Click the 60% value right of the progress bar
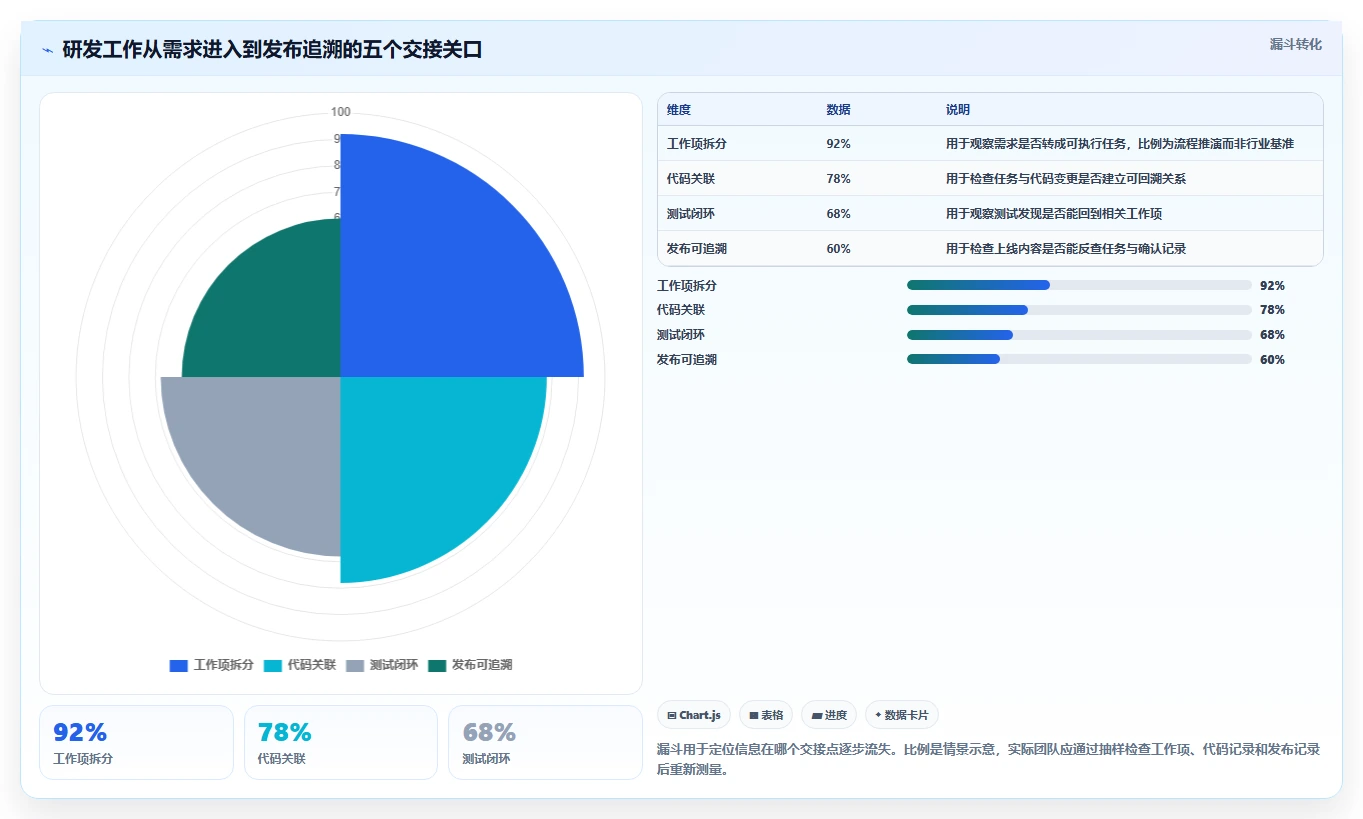The width and height of the screenshot is (1363, 819). (x=1272, y=360)
